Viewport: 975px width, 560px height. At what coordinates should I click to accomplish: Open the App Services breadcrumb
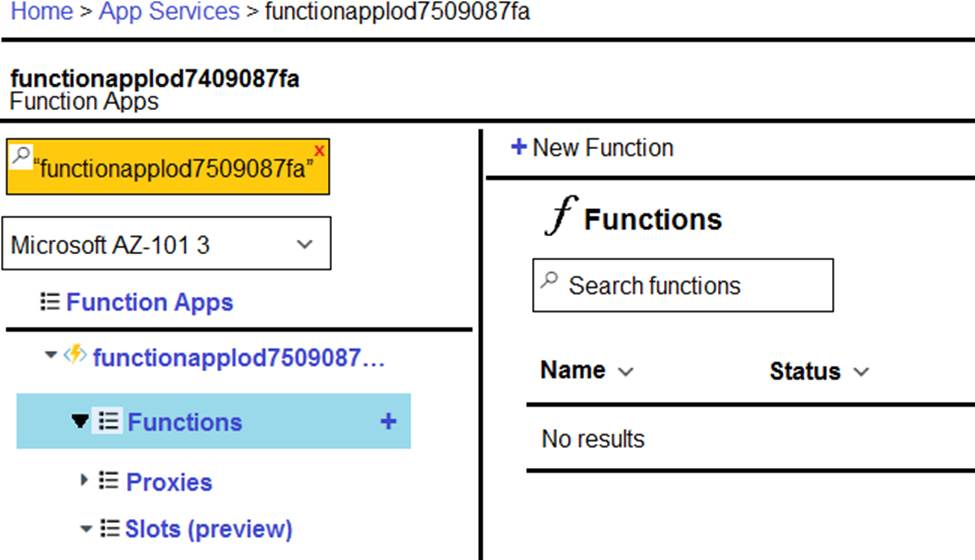[168, 12]
